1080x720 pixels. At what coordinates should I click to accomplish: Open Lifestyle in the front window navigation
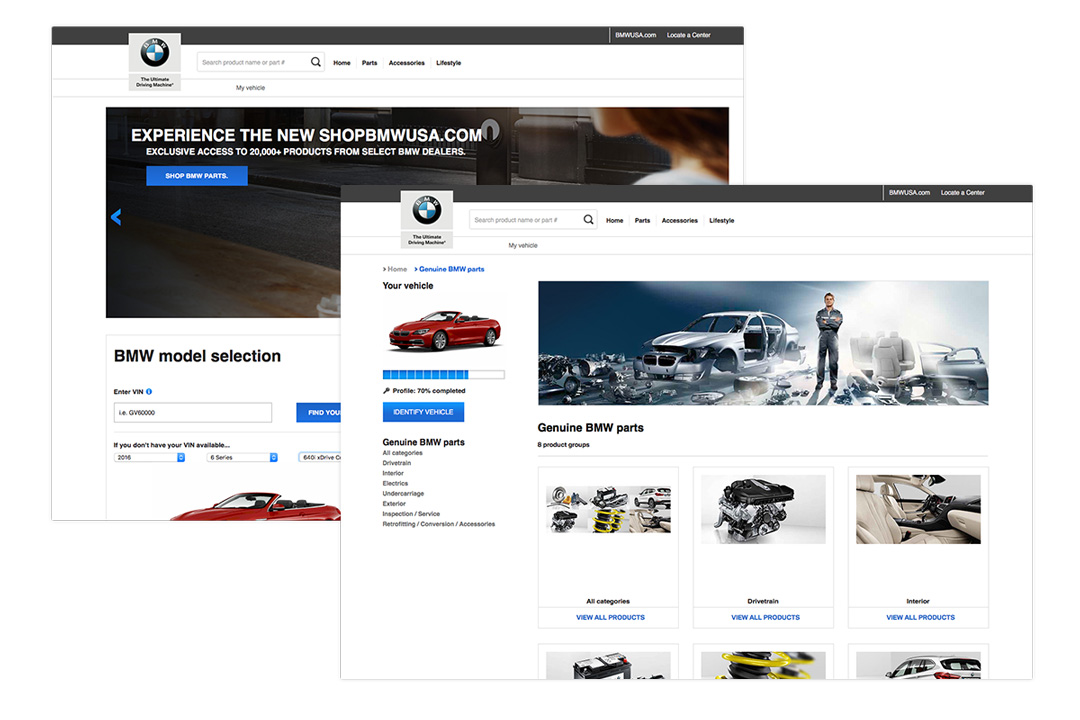pos(721,220)
